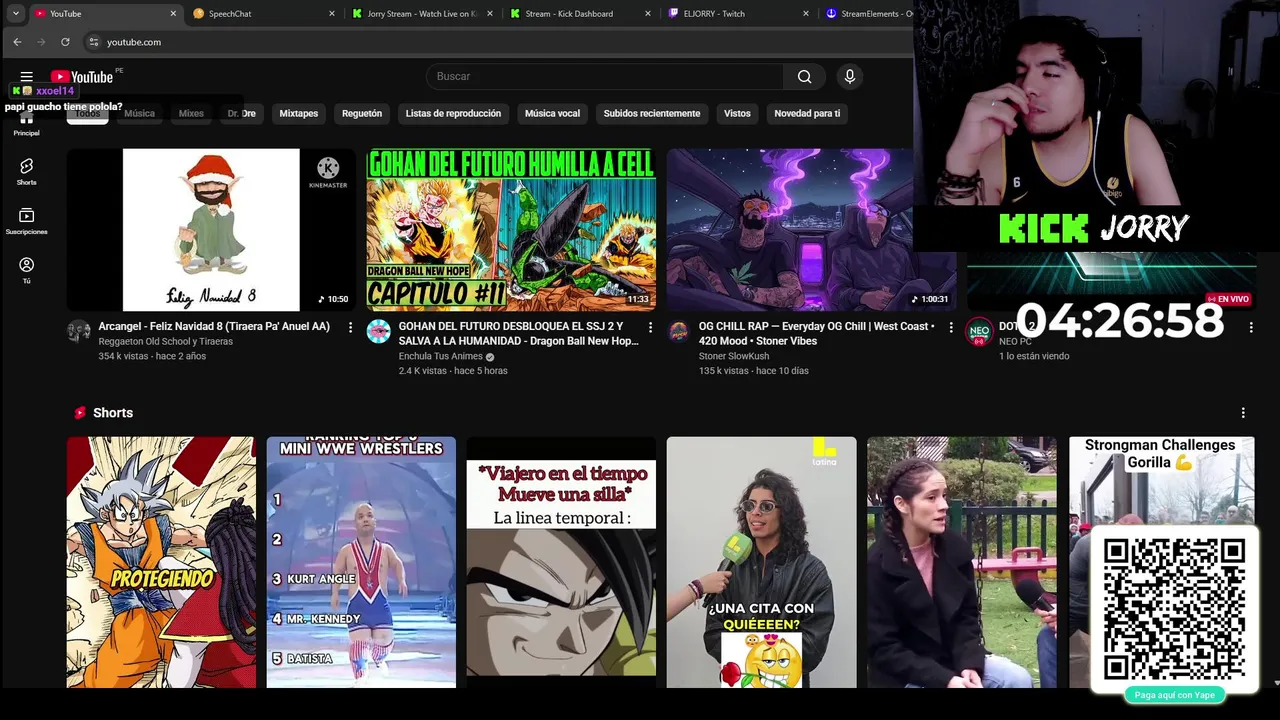The width and height of the screenshot is (1280, 720).
Task: Switch to Stream - Kick Dashboard tab
Action: pyautogui.click(x=581, y=14)
